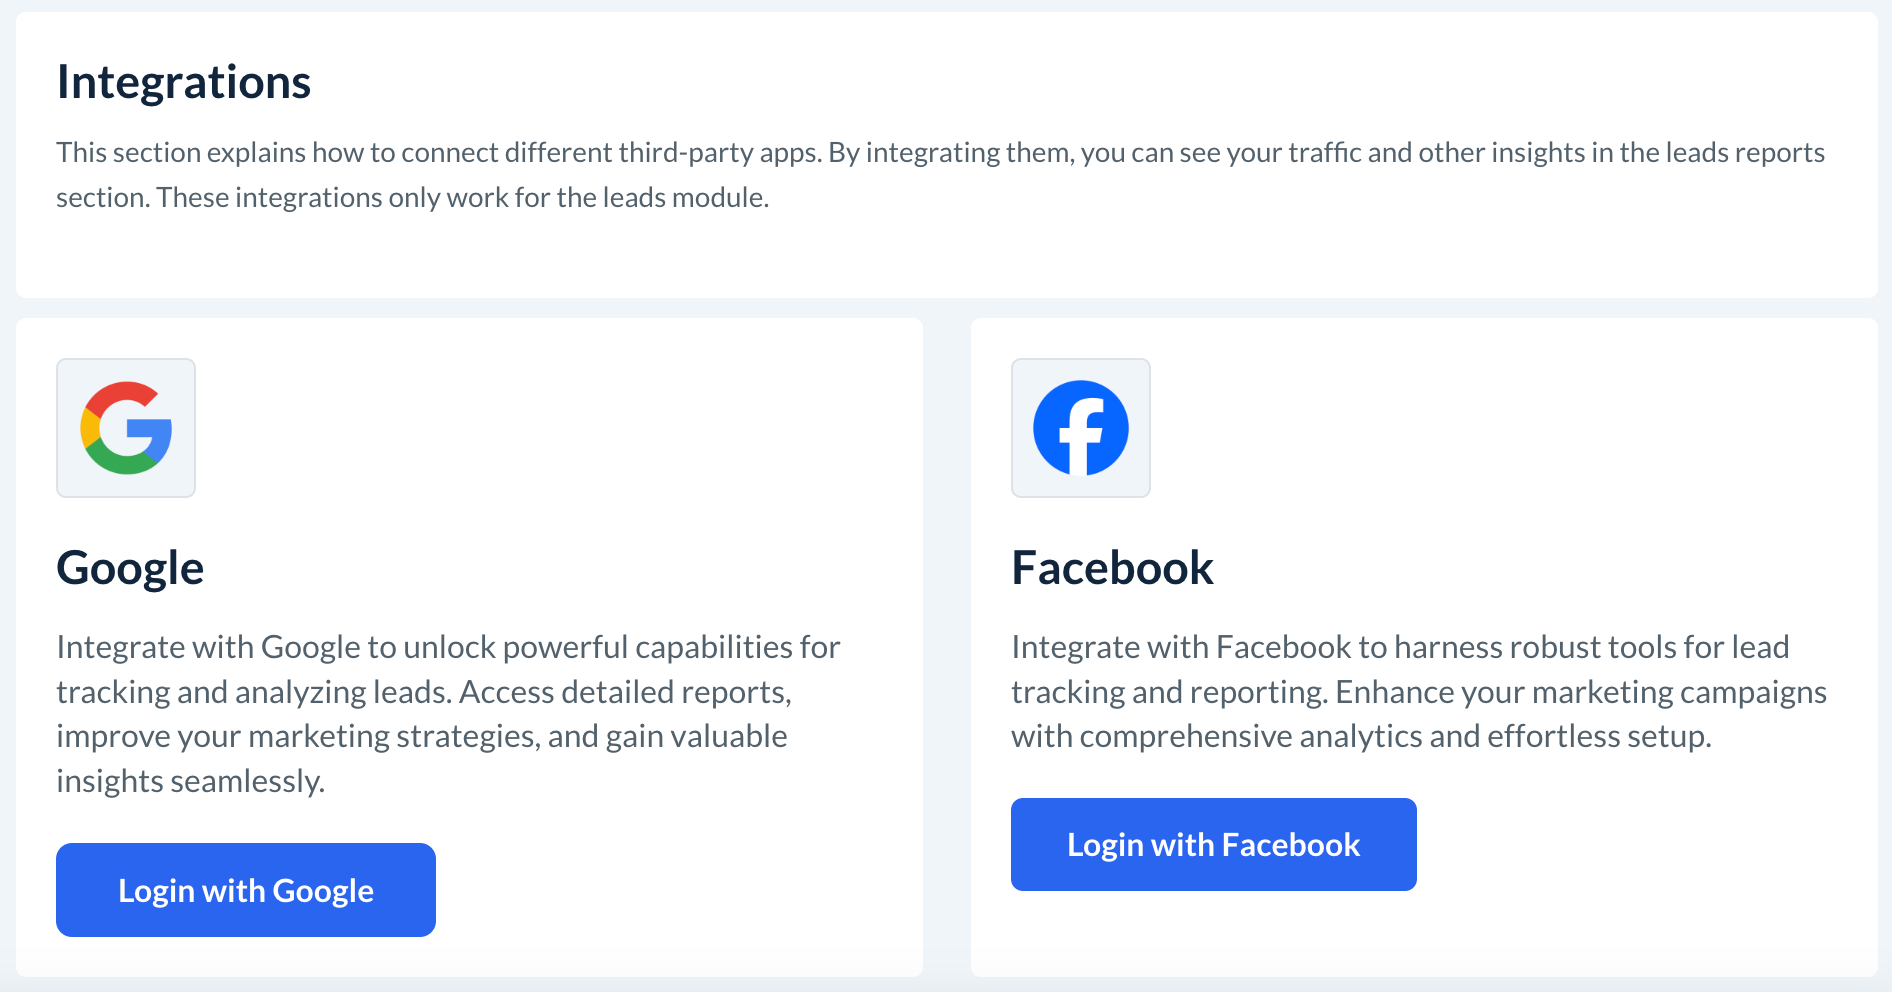Click the 'Integrate with Google to unlock' line

pos(448,647)
